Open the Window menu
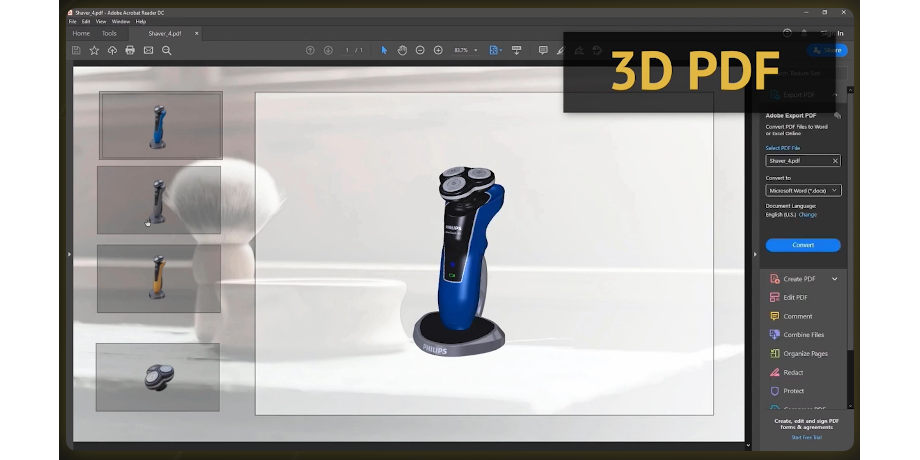920x460 pixels. tap(121, 22)
